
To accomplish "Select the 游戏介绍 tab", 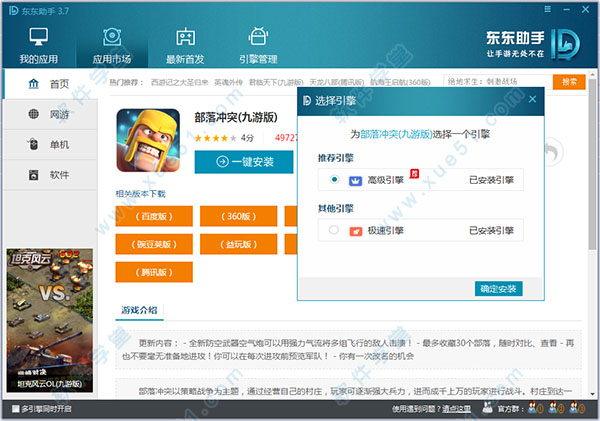I will click(x=139, y=310).
